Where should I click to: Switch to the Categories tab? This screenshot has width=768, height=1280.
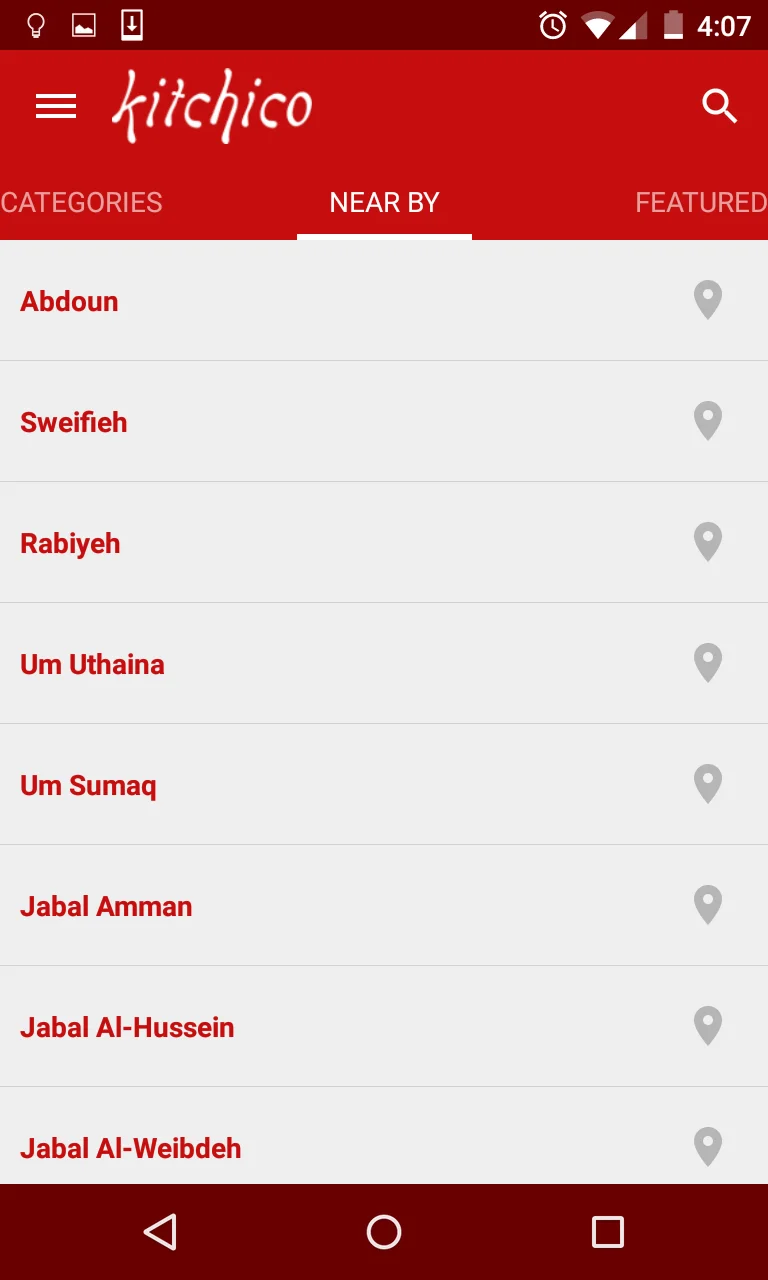[82, 202]
